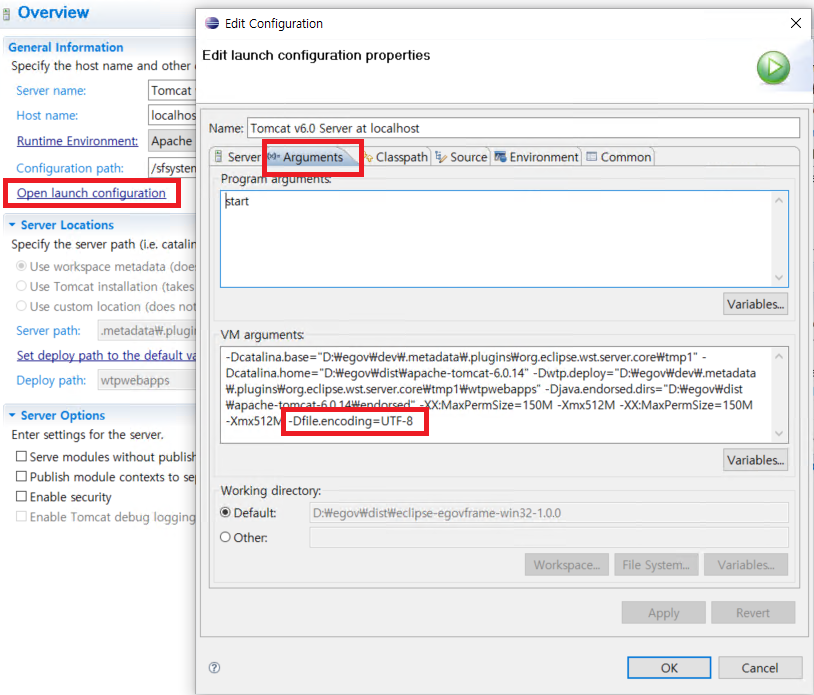Viewport: 814px width, 695px height.
Task: Close the Edit Configuration dialog
Action: tap(795, 23)
